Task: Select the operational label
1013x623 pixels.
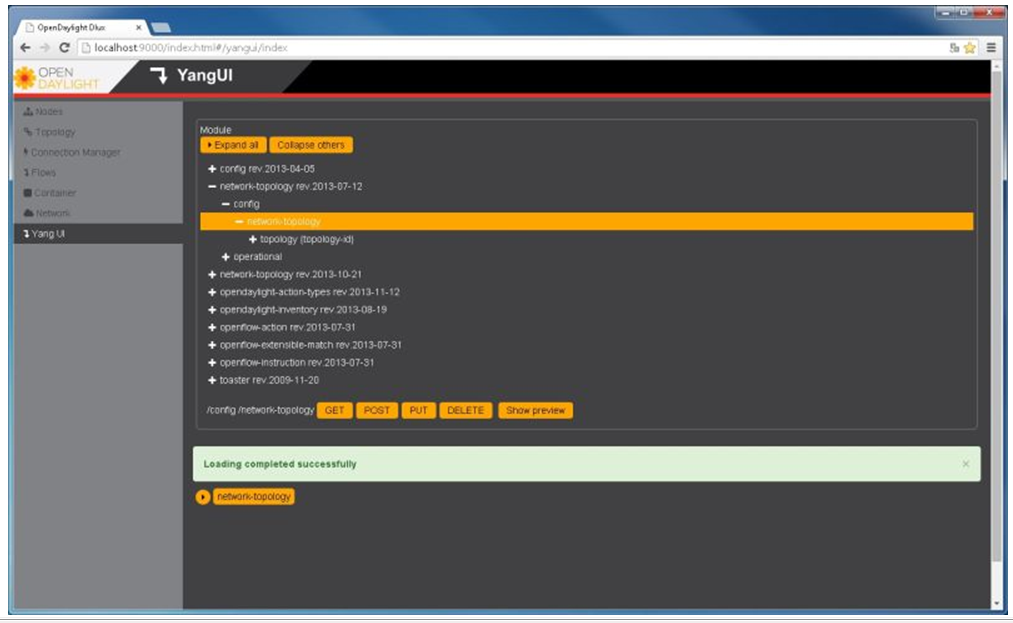Action: click(x=258, y=257)
